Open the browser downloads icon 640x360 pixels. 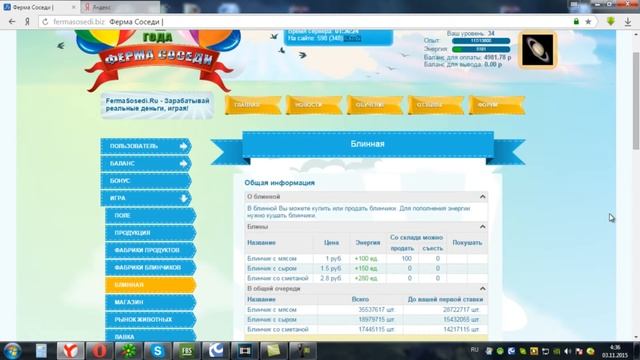(628, 22)
